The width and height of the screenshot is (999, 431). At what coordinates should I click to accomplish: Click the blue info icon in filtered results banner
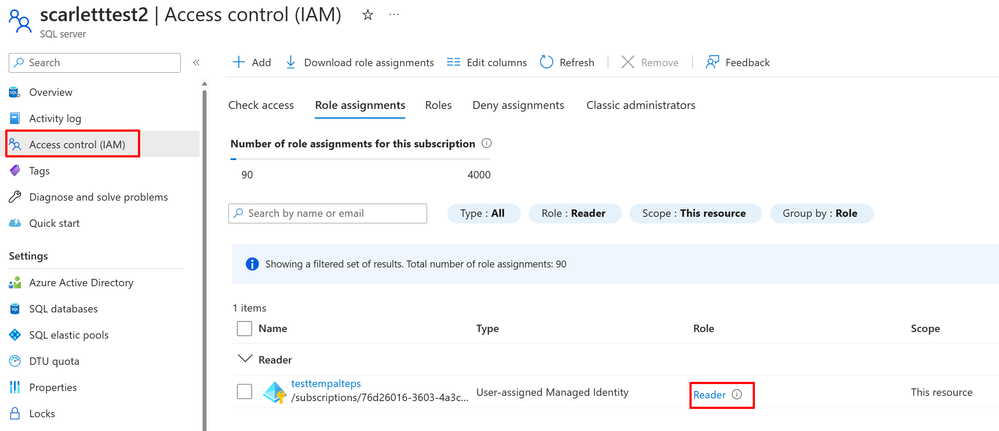[x=252, y=264]
